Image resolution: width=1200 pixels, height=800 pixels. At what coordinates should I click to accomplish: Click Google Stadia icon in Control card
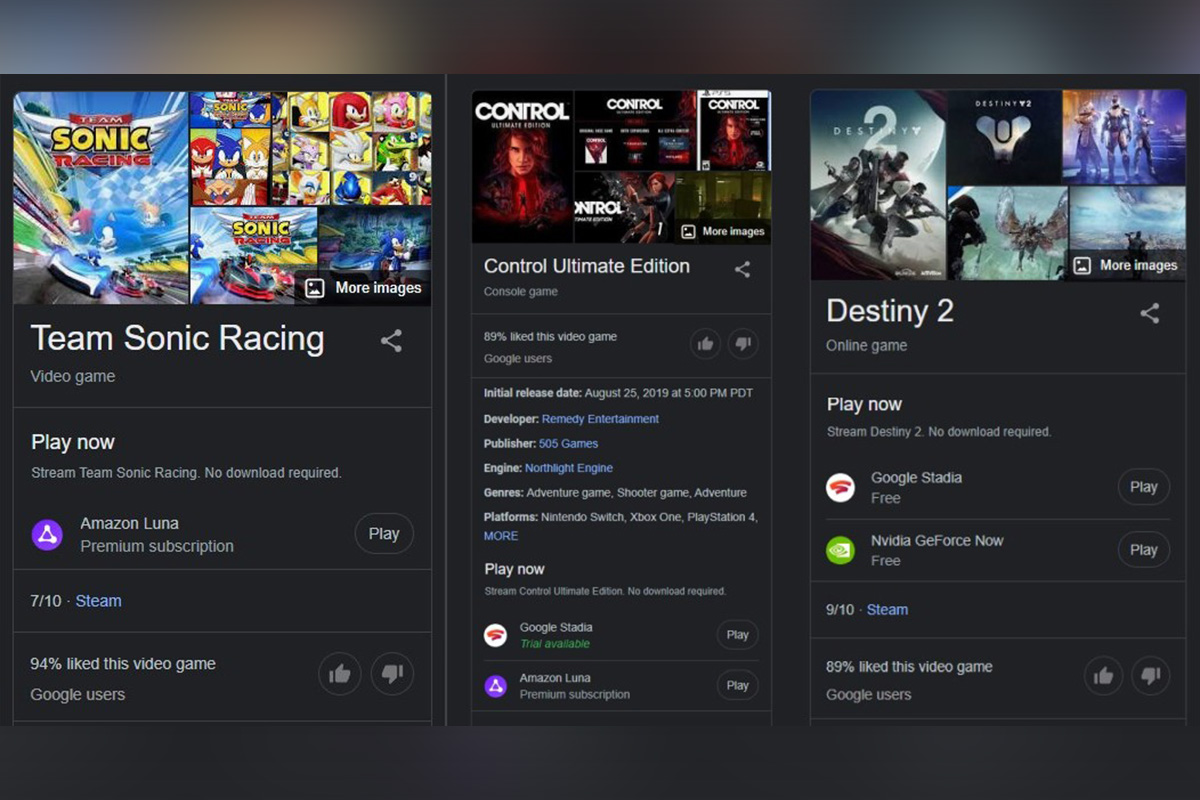pyautogui.click(x=495, y=635)
